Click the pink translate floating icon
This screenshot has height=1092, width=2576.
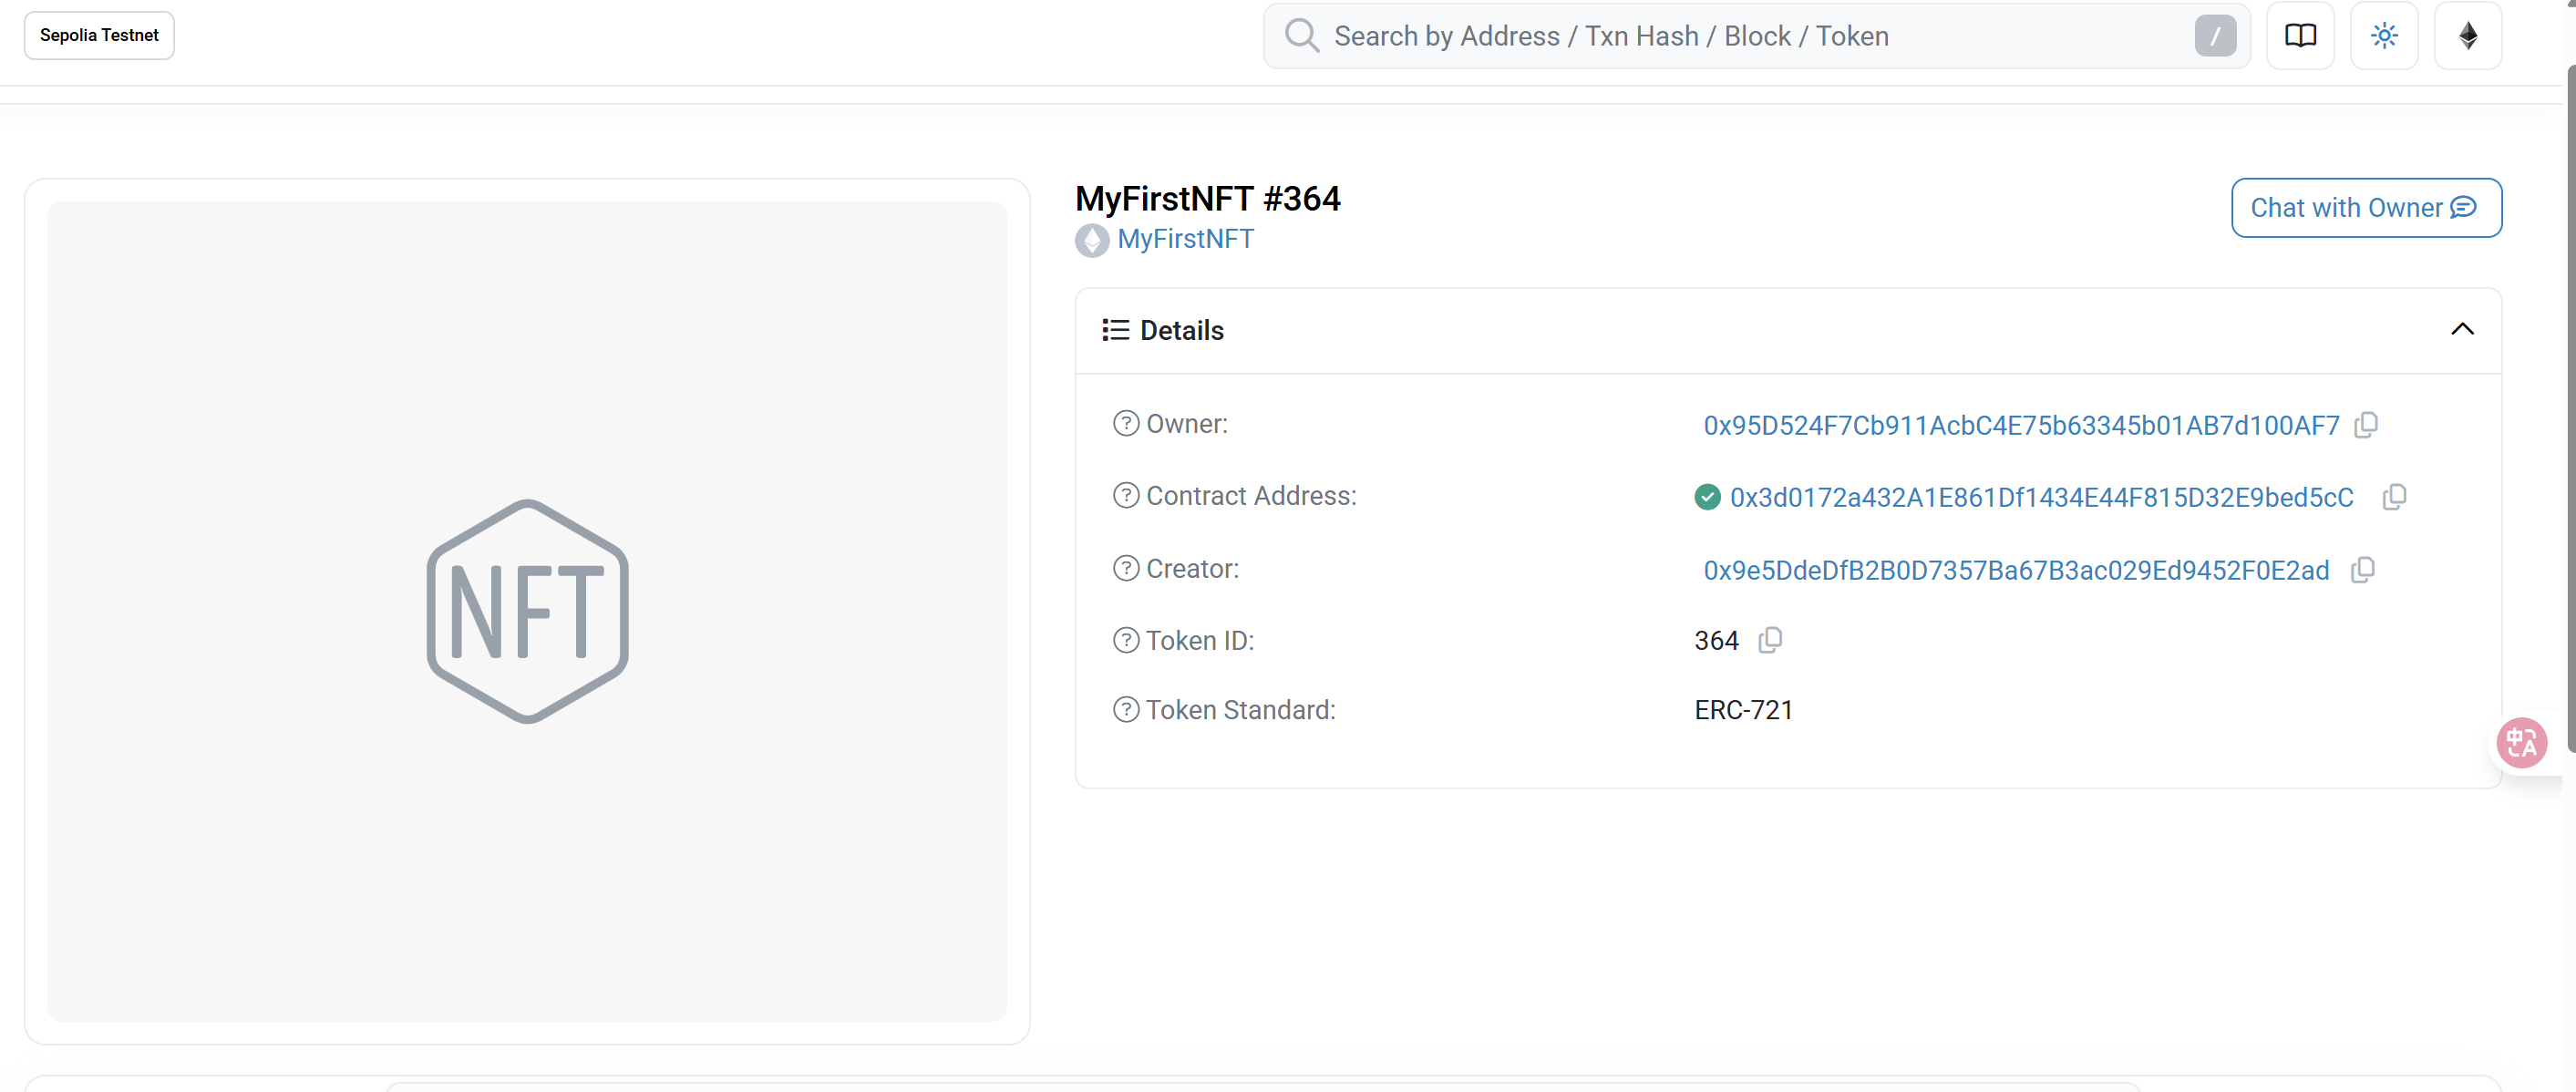tap(2521, 743)
